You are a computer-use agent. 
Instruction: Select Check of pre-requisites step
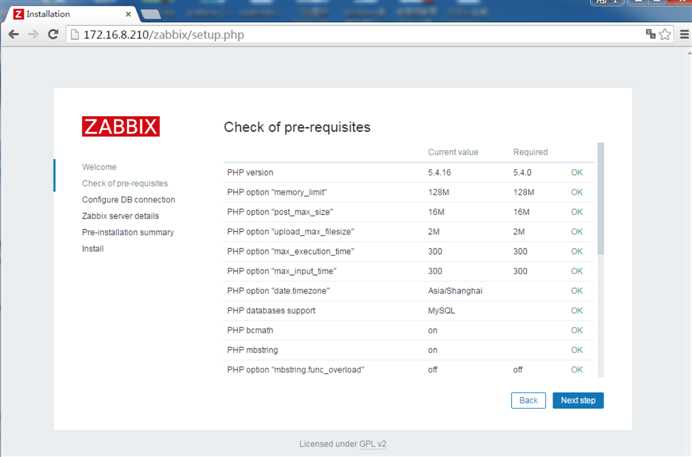pos(125,183)
